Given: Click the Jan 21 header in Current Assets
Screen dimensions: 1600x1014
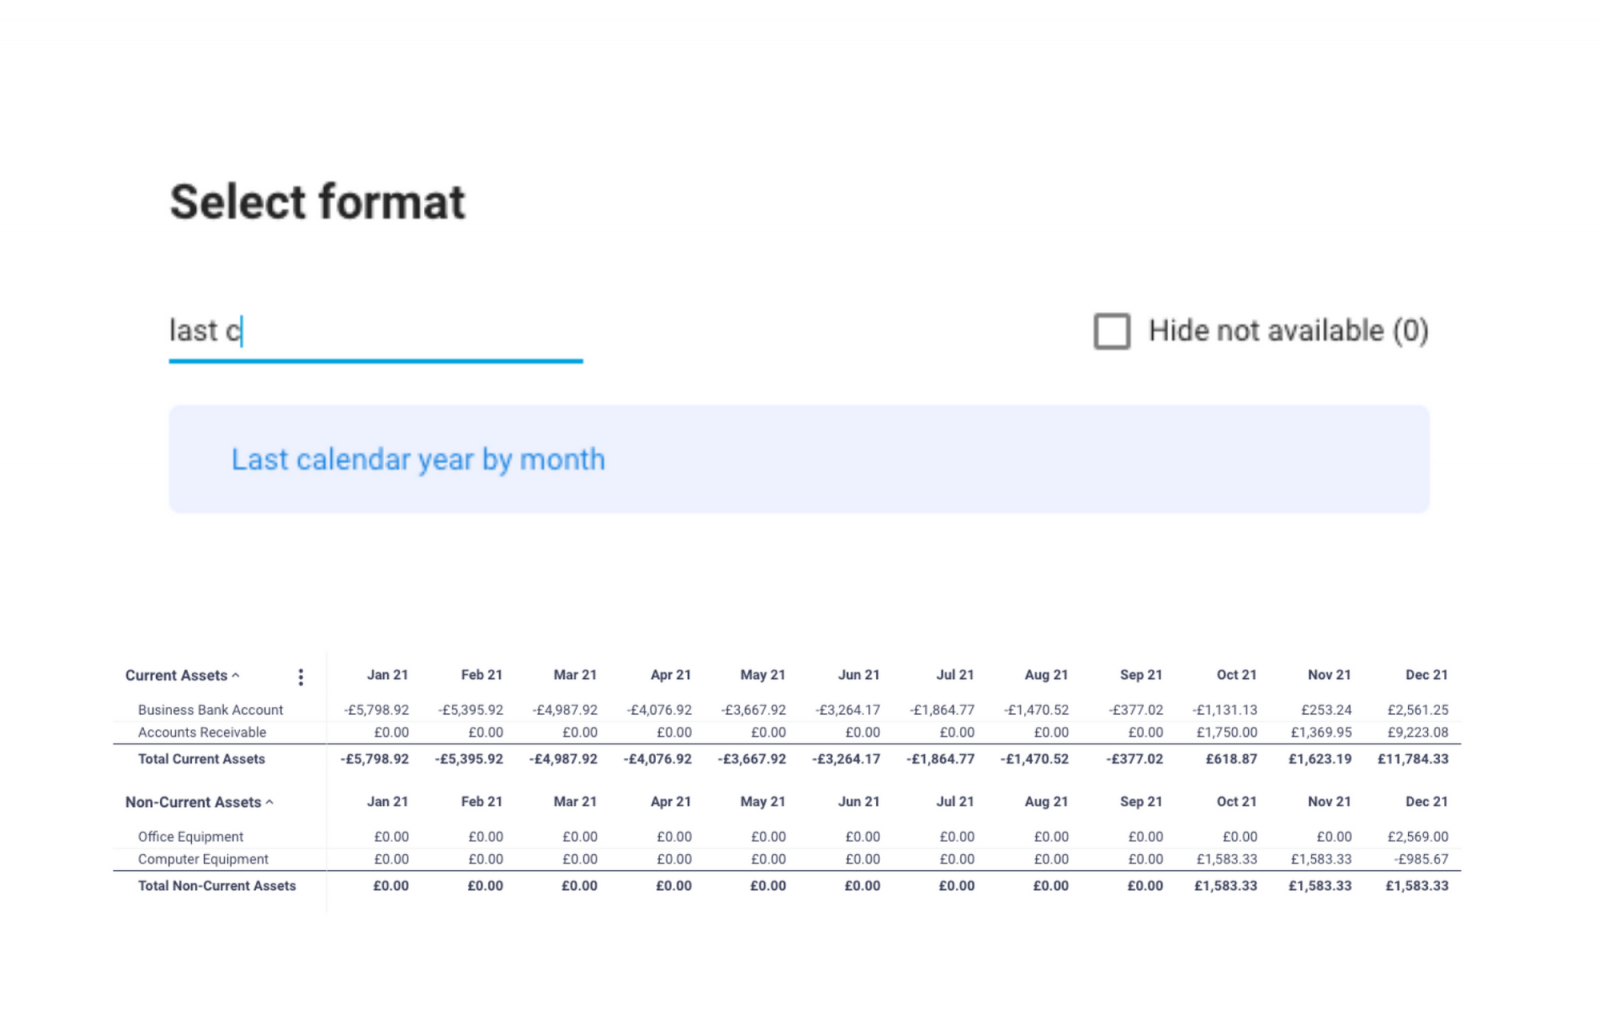Looking at the screenshot, I should coord(387,675).
